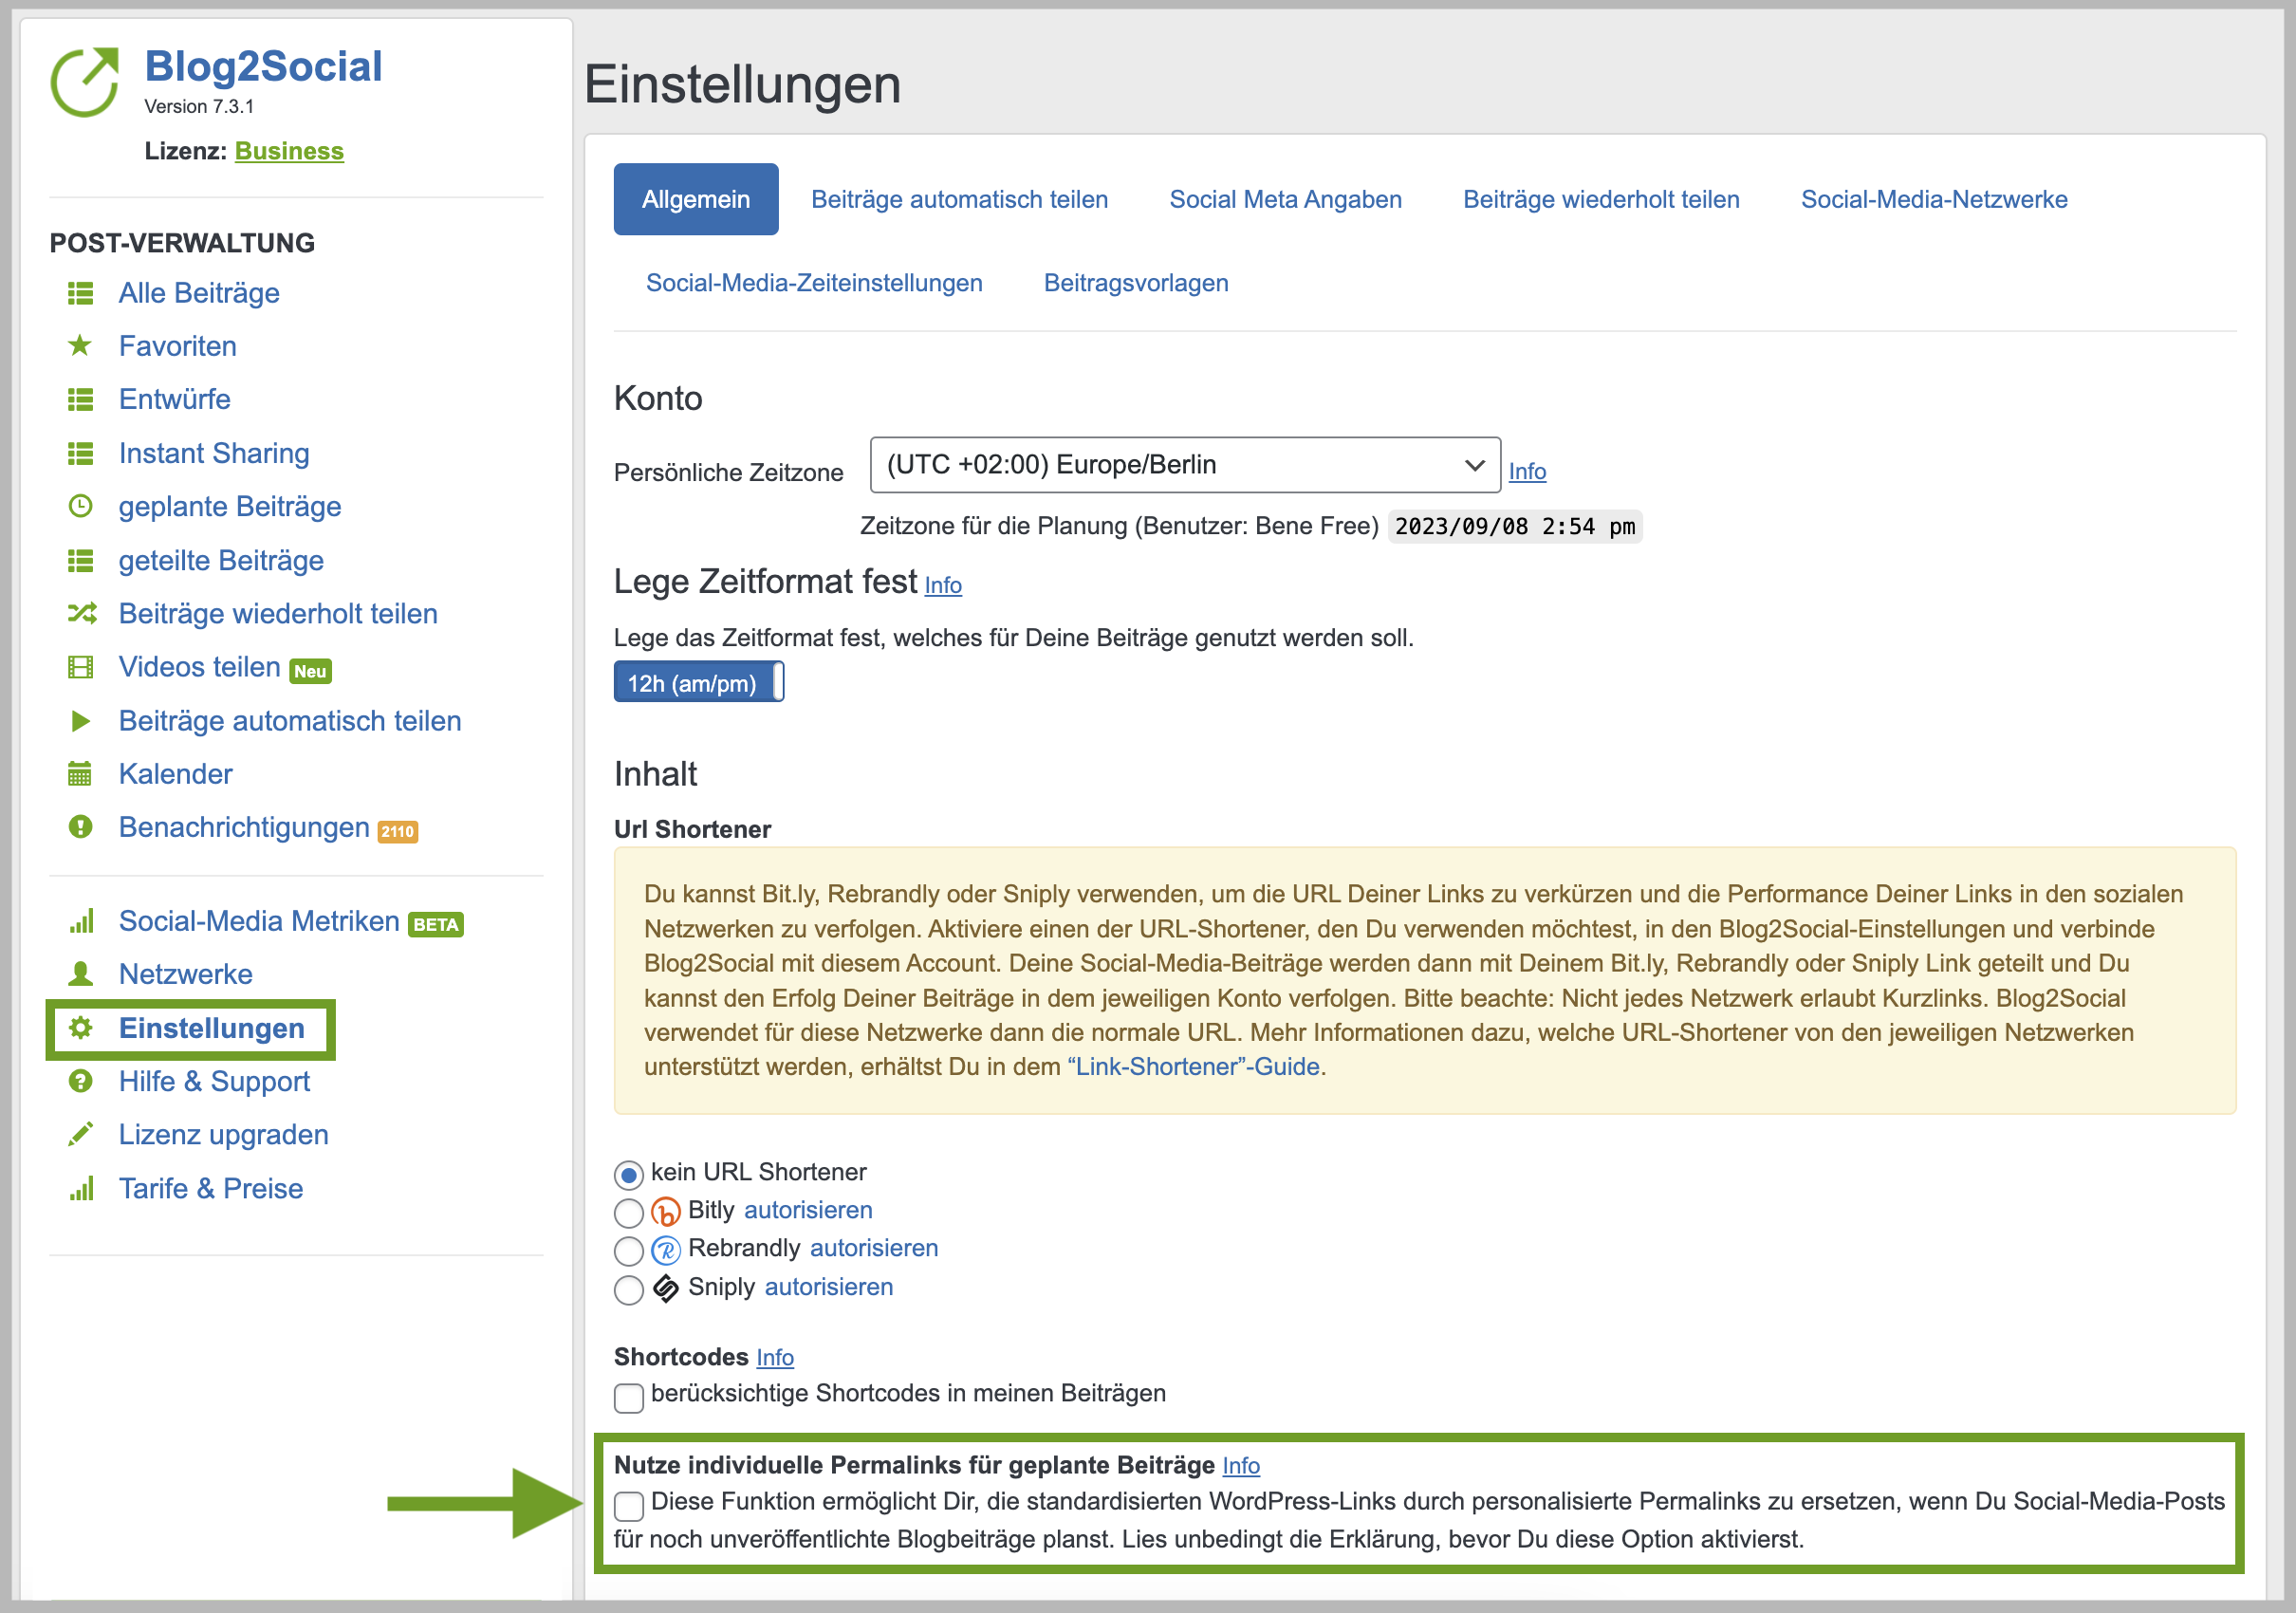Open Kalender in the sidebar
This screenshot has width=2296, height=1613.
(x=176, y=774)
